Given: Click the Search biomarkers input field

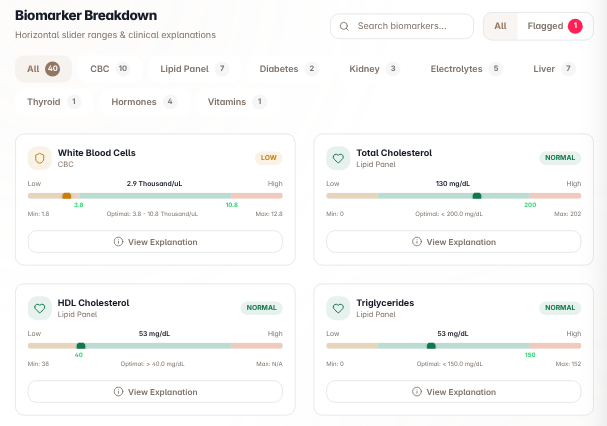Looking at the screenshot, I should [x=402, y=26].
